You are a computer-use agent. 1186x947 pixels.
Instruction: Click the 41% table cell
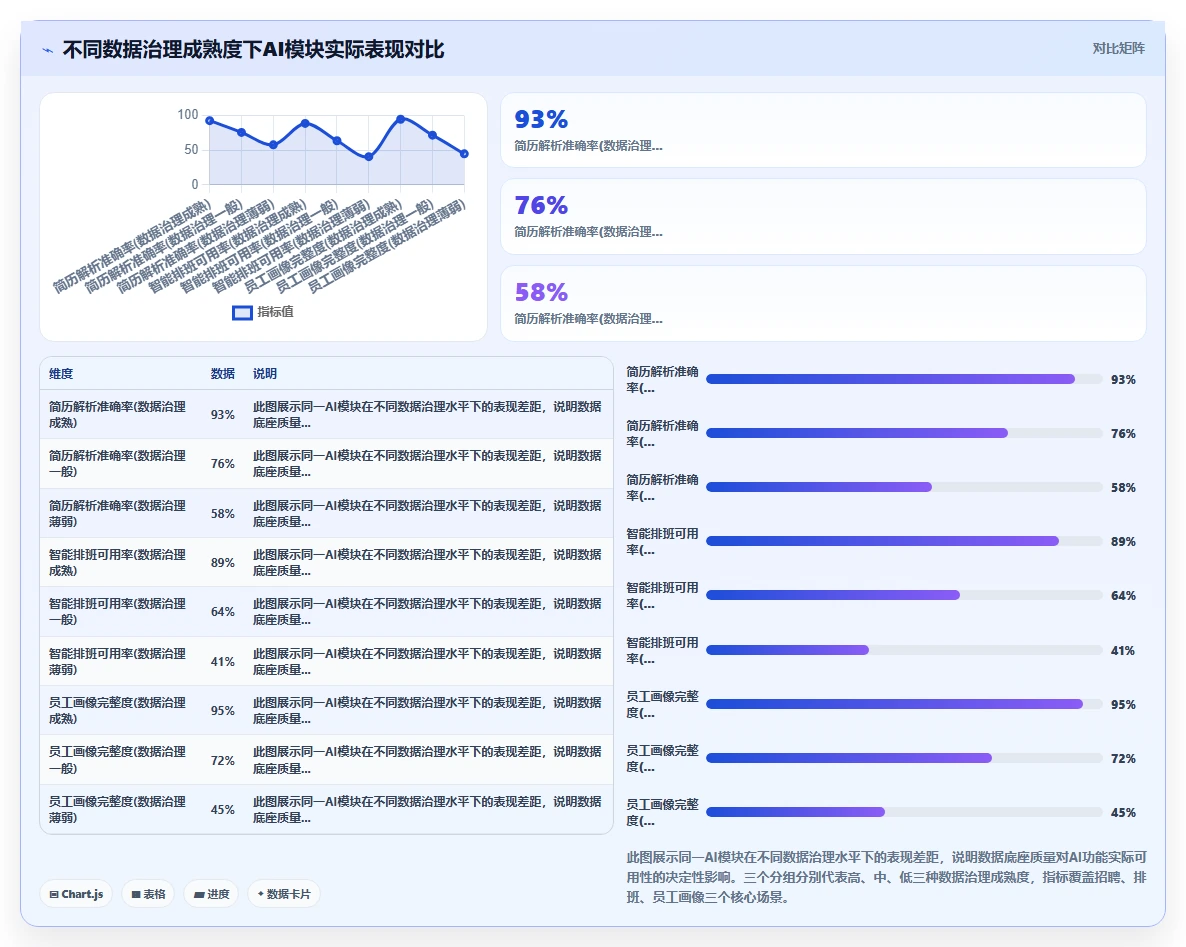pos(222,662)
